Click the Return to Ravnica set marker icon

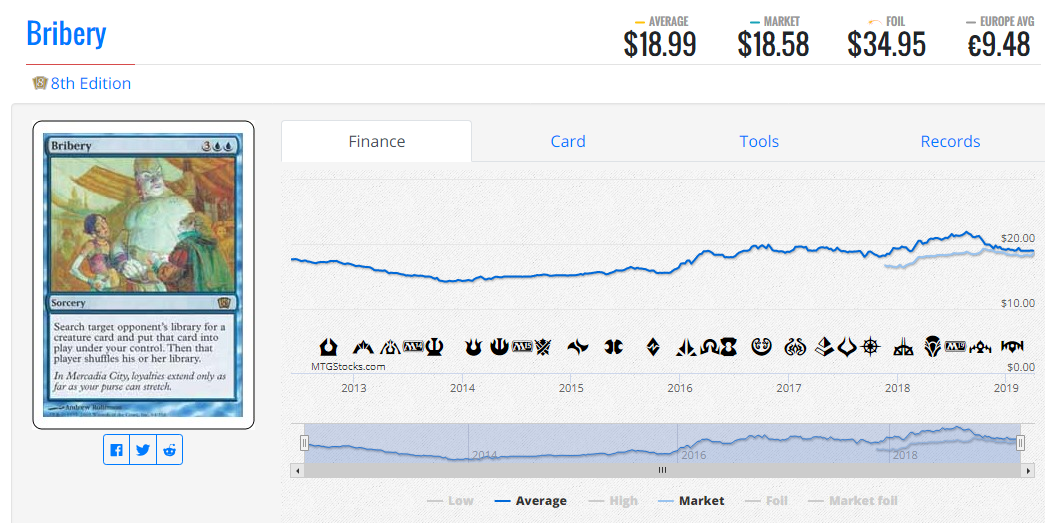click(328, 347)
